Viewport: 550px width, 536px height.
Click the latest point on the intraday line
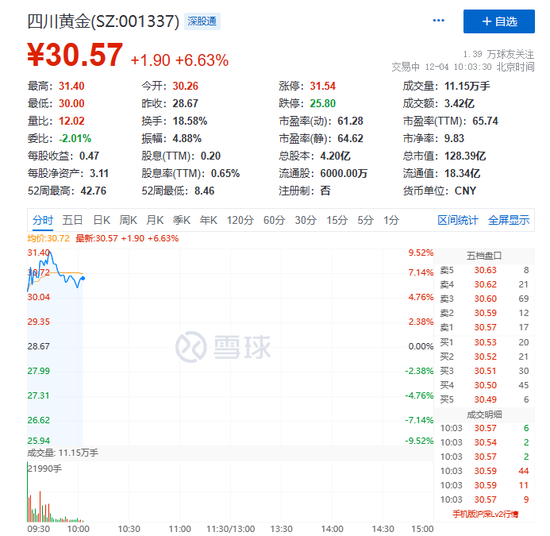(x=83, y=278)
